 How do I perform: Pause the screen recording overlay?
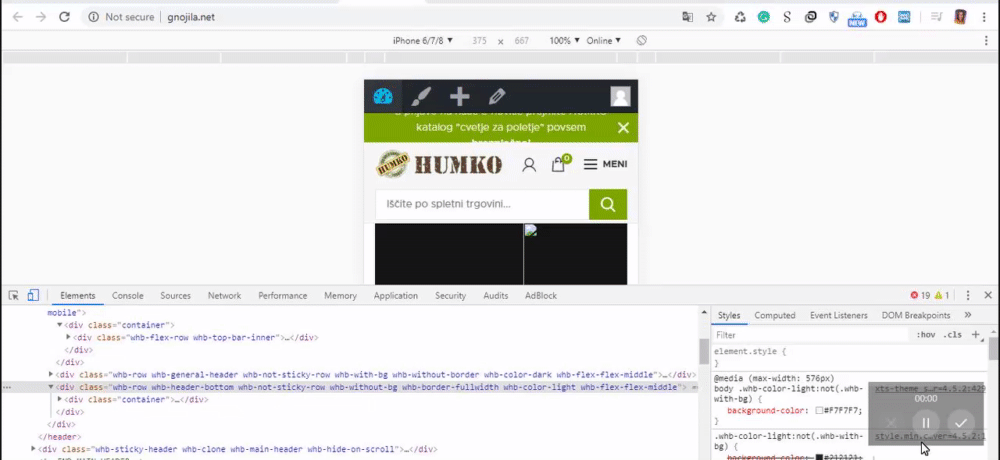tap(926, 422)
